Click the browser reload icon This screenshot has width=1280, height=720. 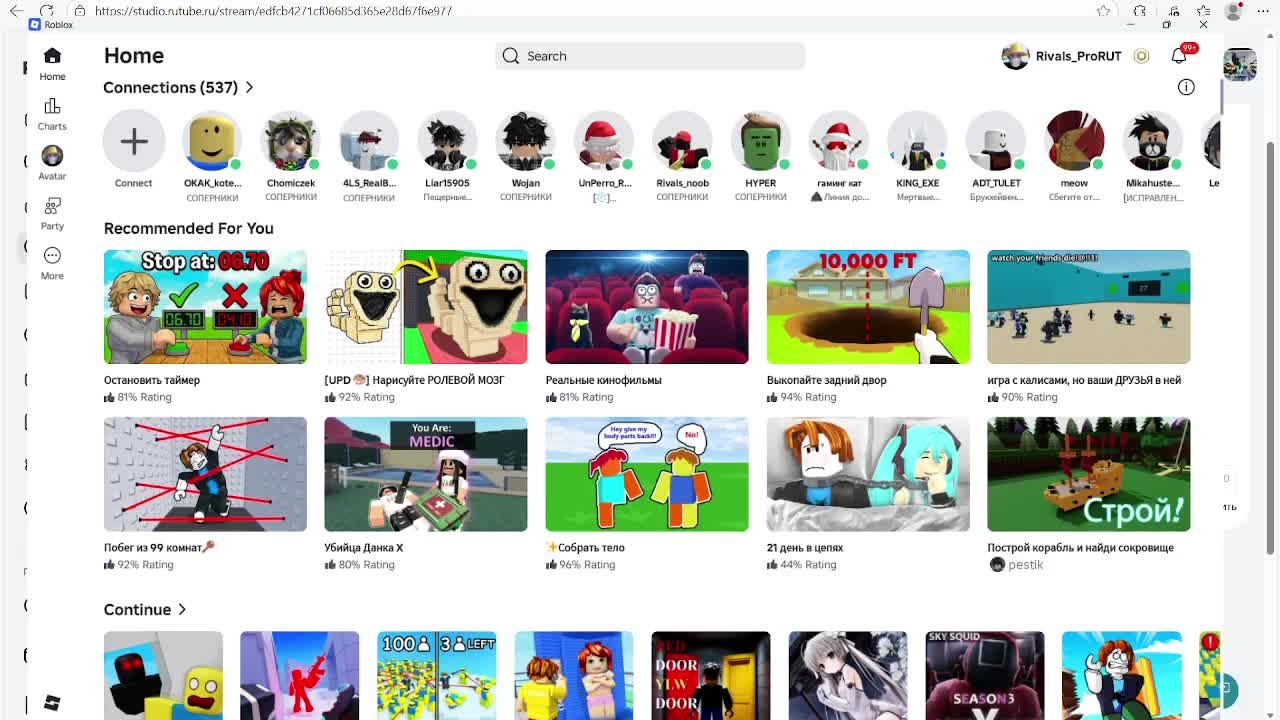[46, 10]
